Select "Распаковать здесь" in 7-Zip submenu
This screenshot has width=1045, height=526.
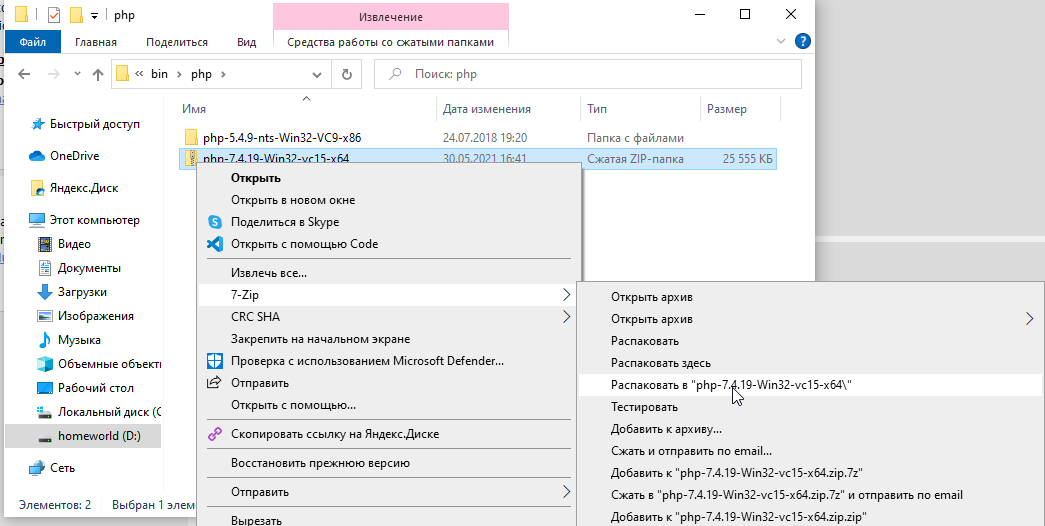660,363
